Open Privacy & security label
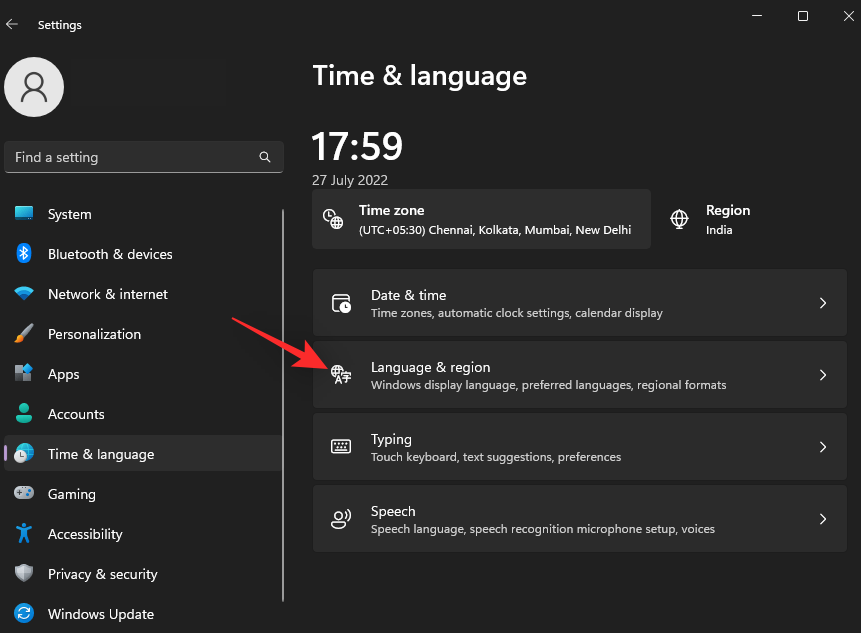This screenshot has width=861, height=633. [x=103, y=574]
